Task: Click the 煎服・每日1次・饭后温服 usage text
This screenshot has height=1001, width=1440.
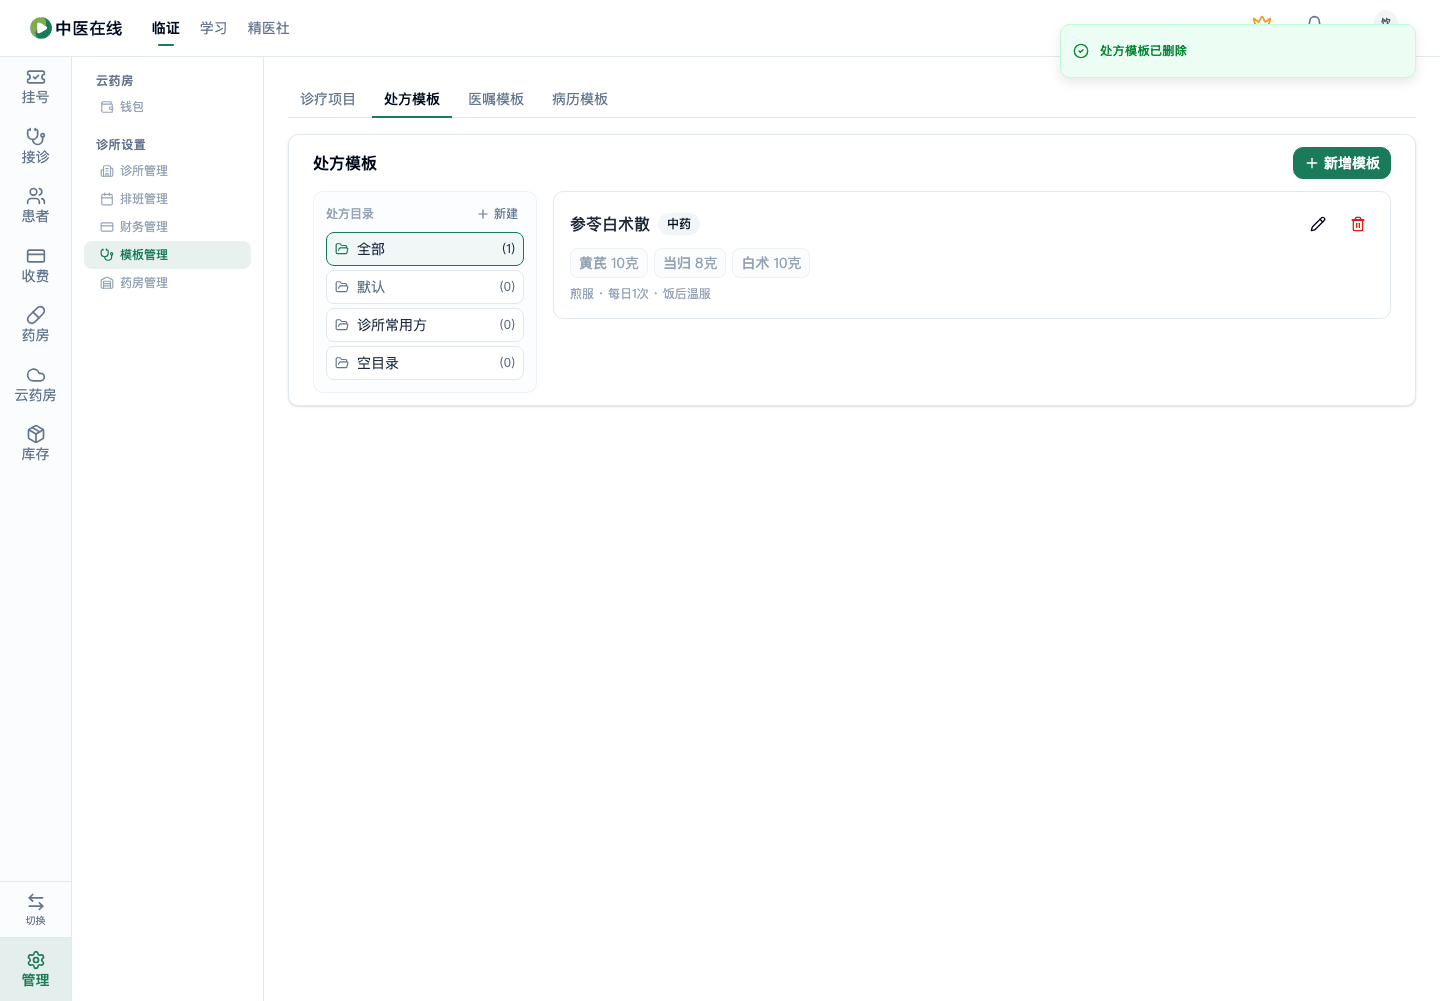Action: pyautogui.click(x=640, y=294)
